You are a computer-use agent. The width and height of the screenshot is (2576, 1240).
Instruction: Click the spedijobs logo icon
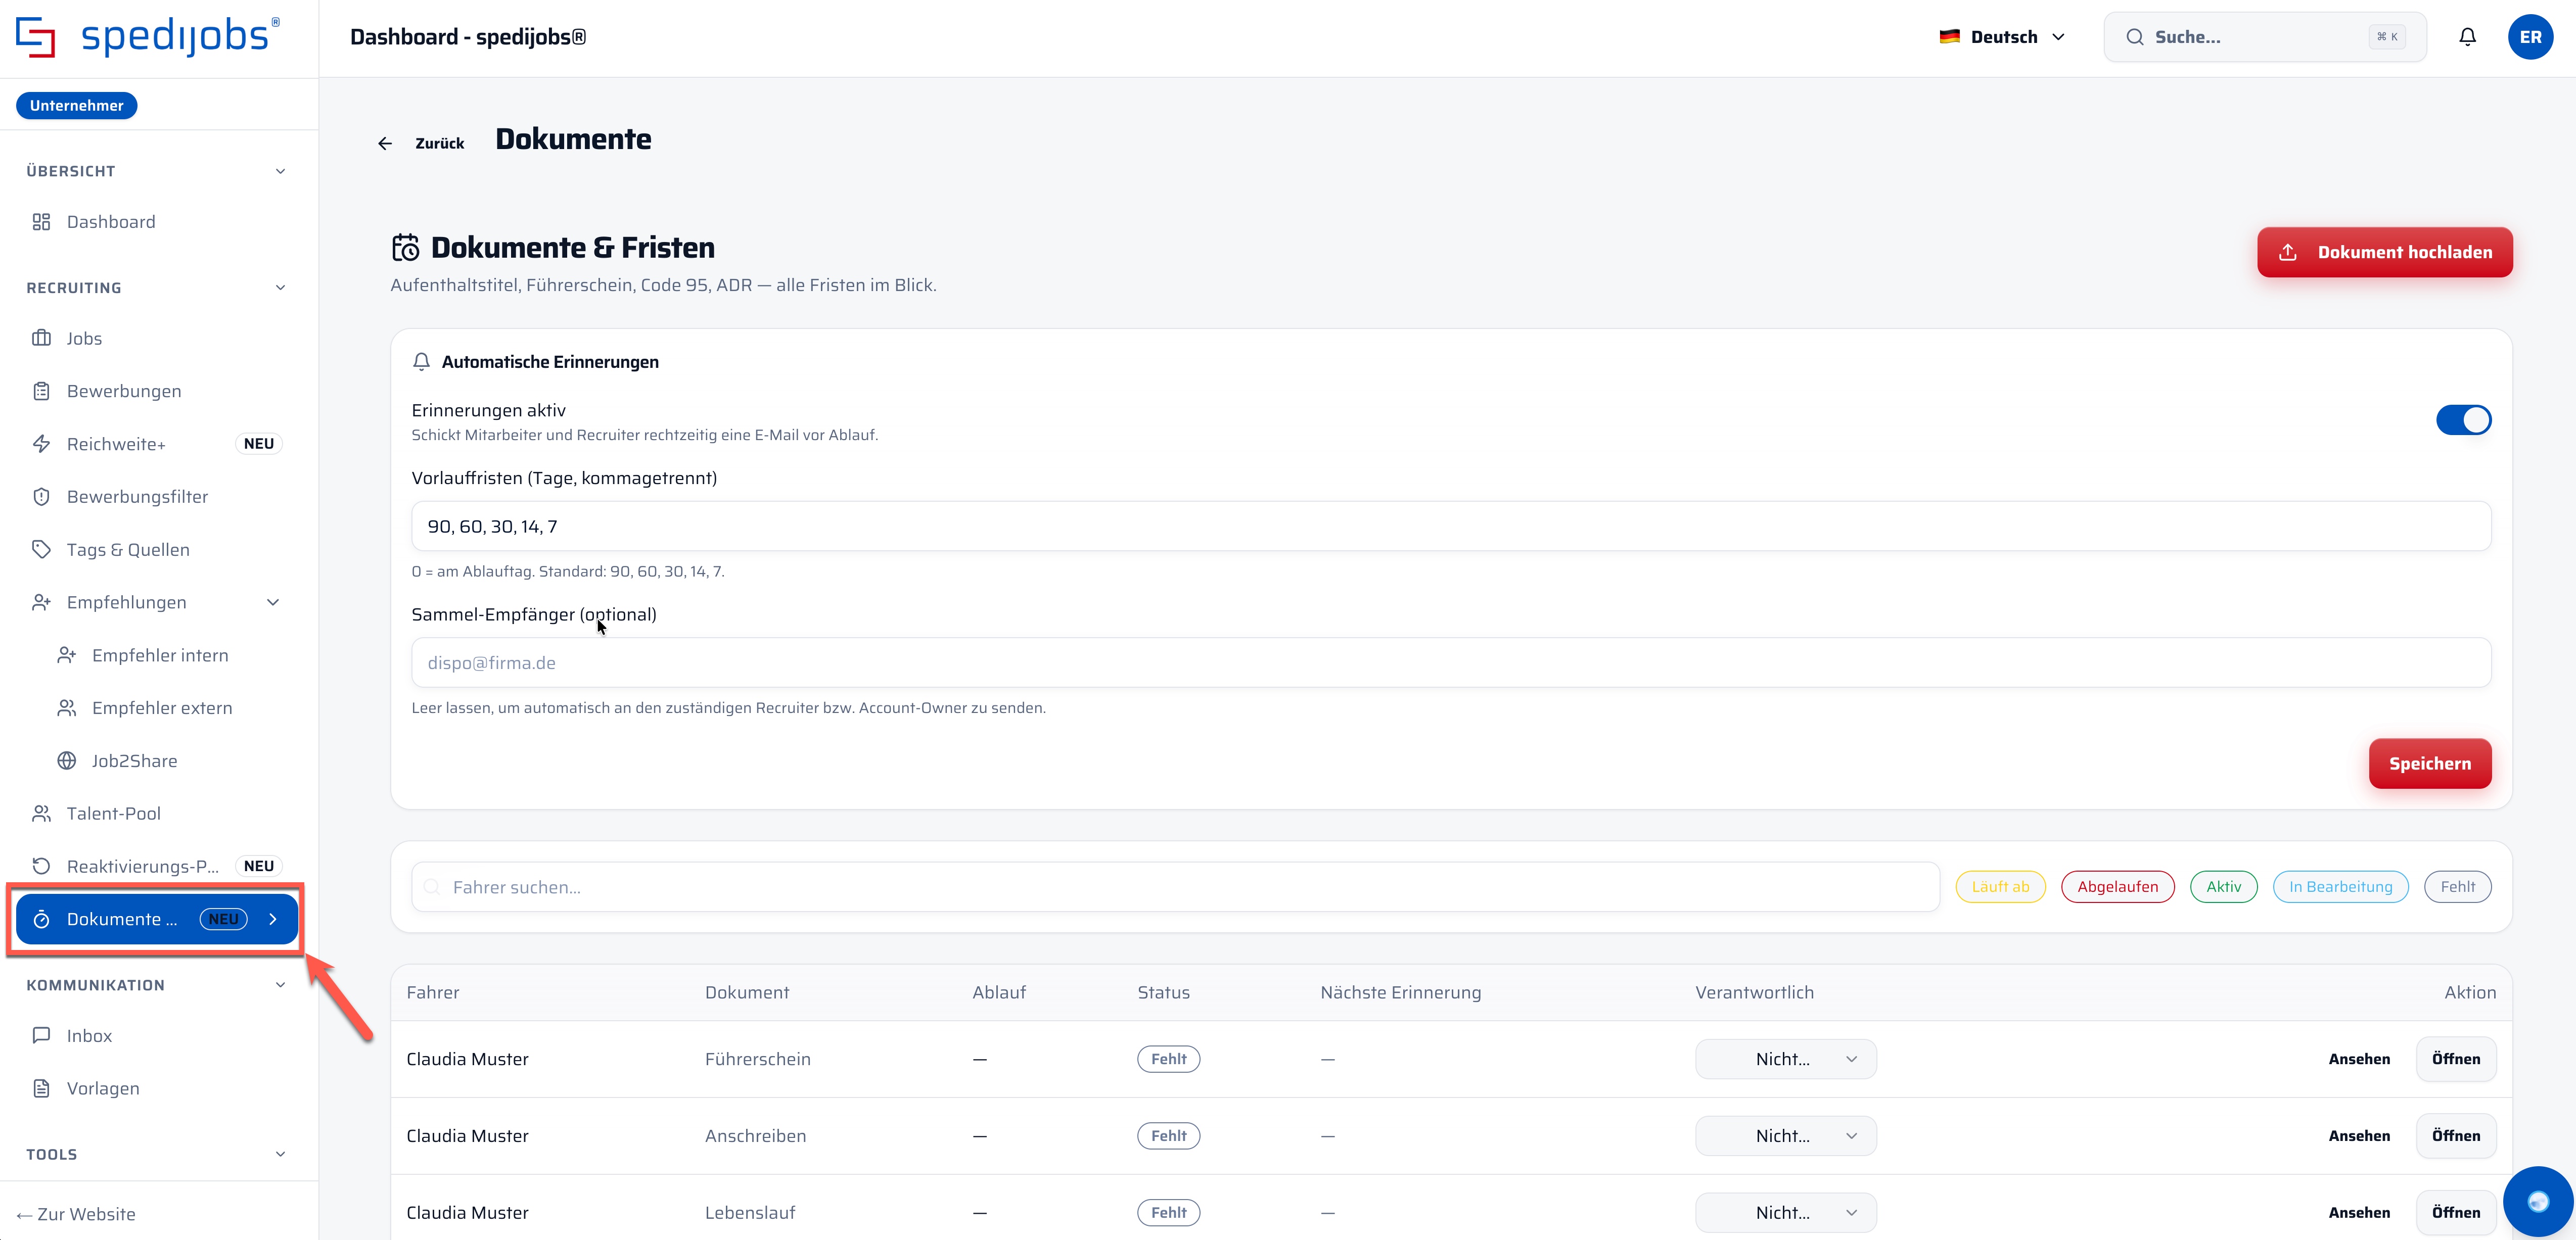click(x=35, y=38)
